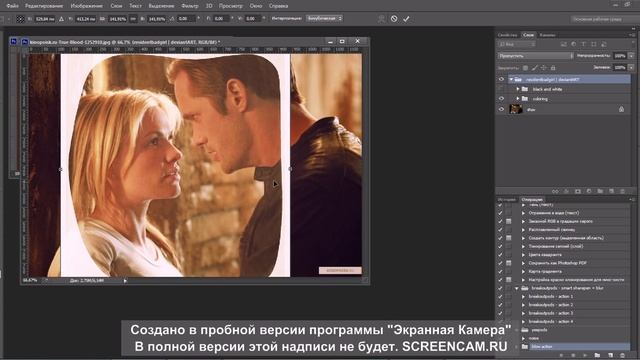Open the Файл menu
This screenshot has width=640, height=360.
[x=12, y=6]
